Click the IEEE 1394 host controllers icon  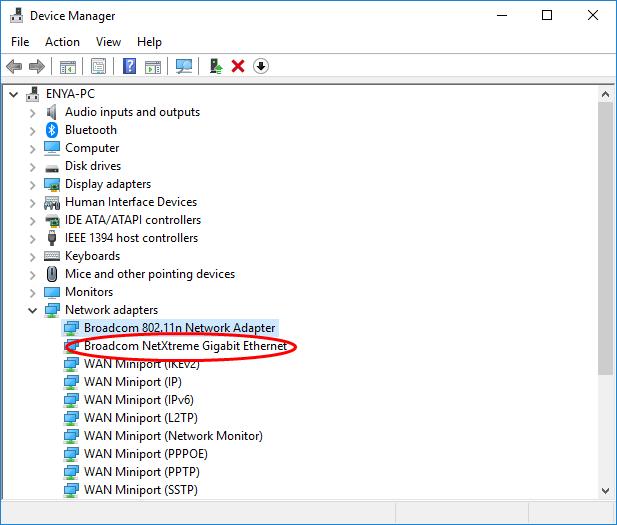click(x=52, y=238)
